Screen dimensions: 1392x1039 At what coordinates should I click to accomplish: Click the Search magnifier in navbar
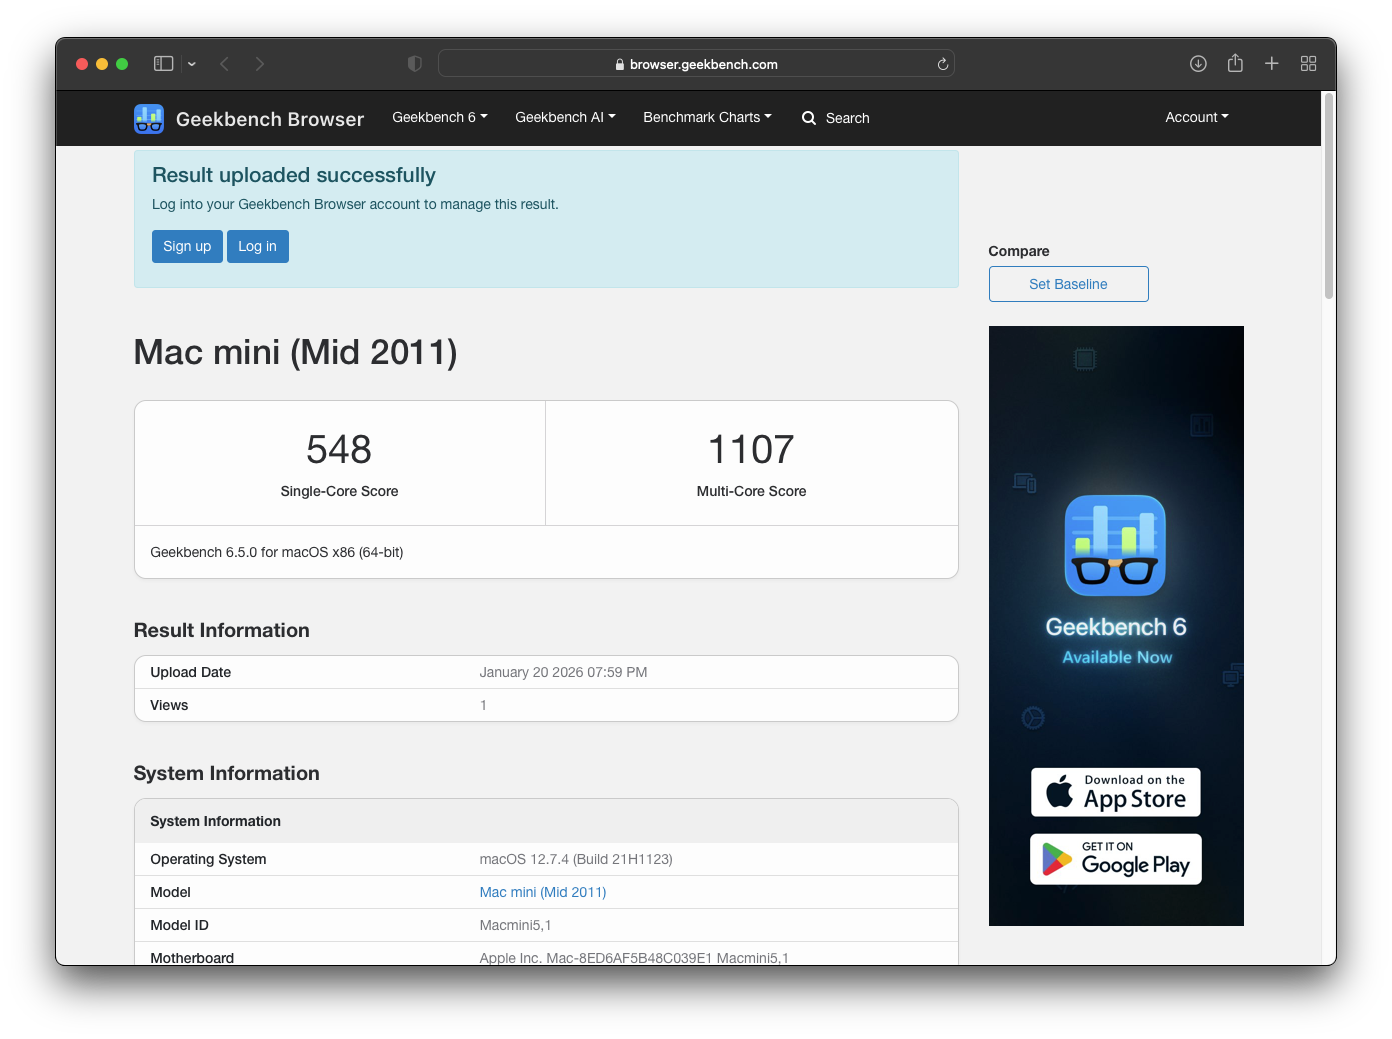[809, 118]
